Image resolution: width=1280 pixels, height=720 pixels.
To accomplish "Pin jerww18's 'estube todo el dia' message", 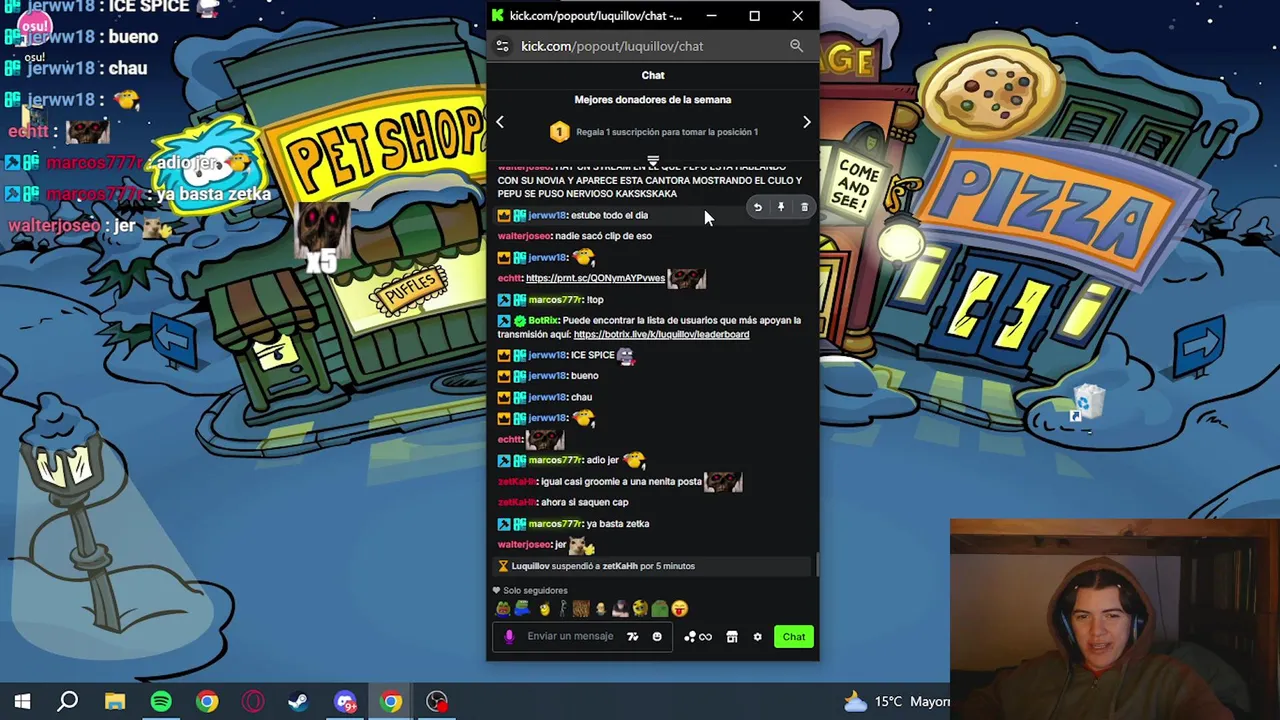I will (x=781, y=207).
